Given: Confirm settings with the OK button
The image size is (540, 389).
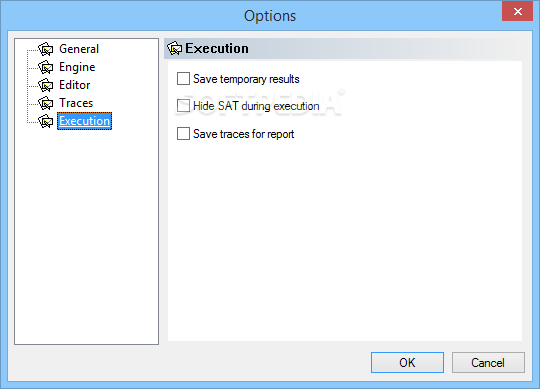Looking at the screenshot, I should click(407, 362).
